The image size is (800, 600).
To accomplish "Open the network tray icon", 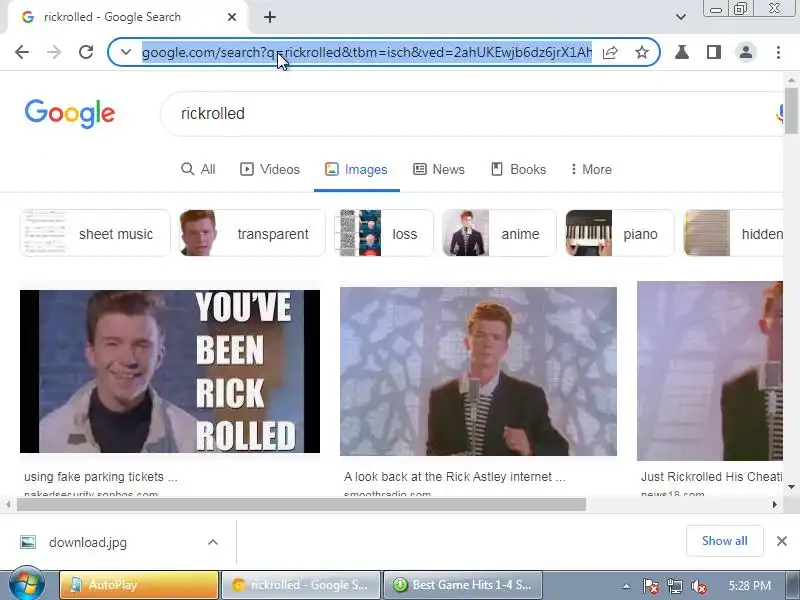I will pos(674,586).
